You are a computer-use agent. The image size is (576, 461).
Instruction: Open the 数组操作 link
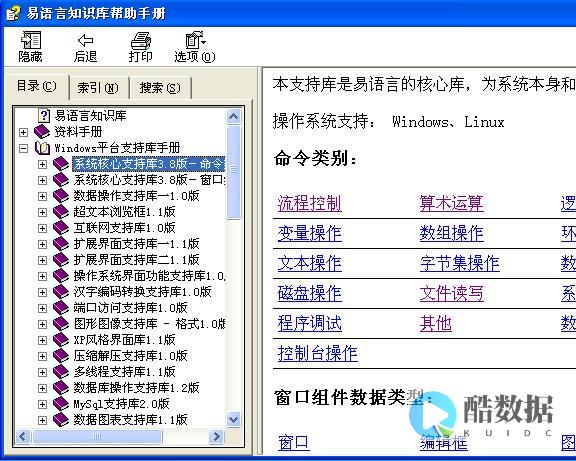pyautogui.click(x=451, y=233)
